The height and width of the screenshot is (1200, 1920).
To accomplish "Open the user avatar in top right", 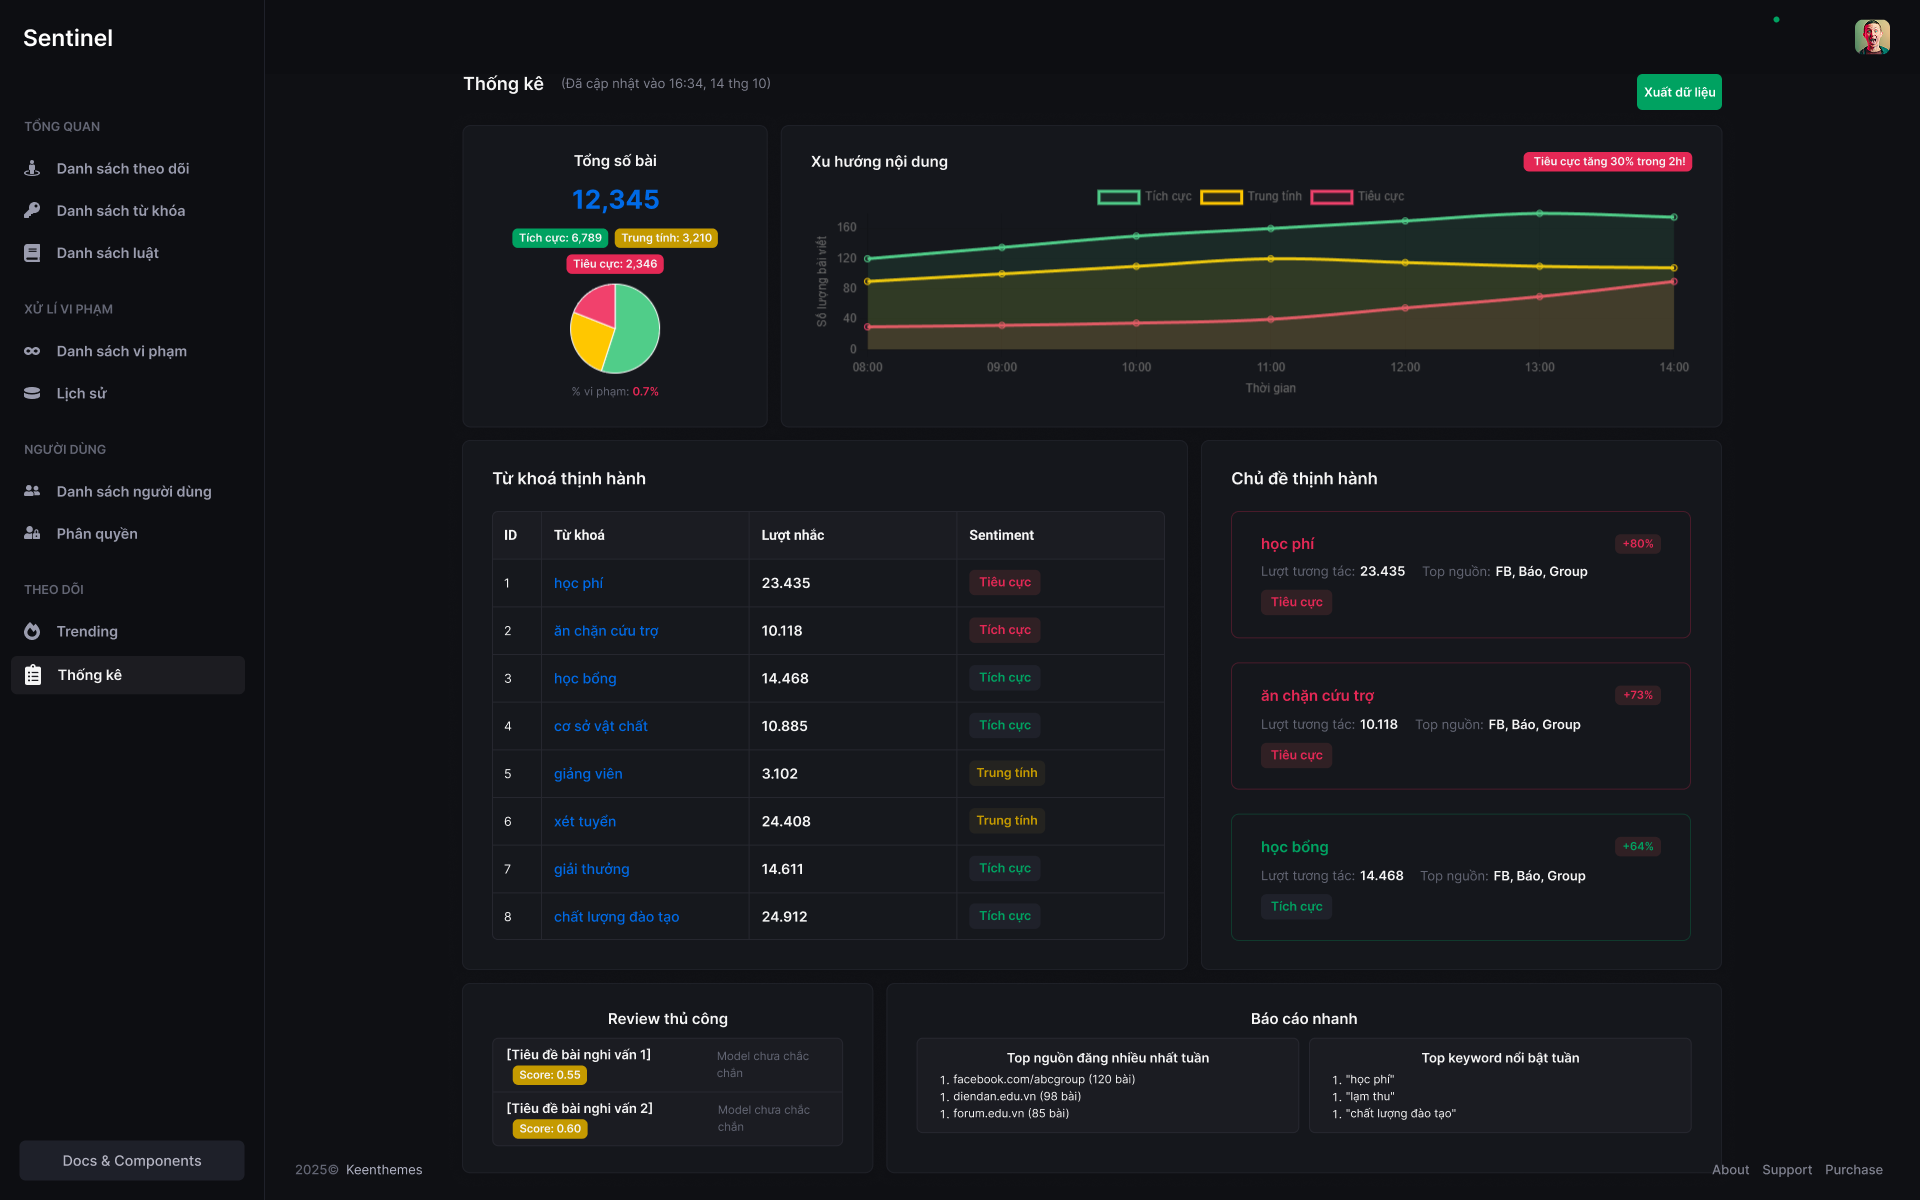I will 1871,37.
